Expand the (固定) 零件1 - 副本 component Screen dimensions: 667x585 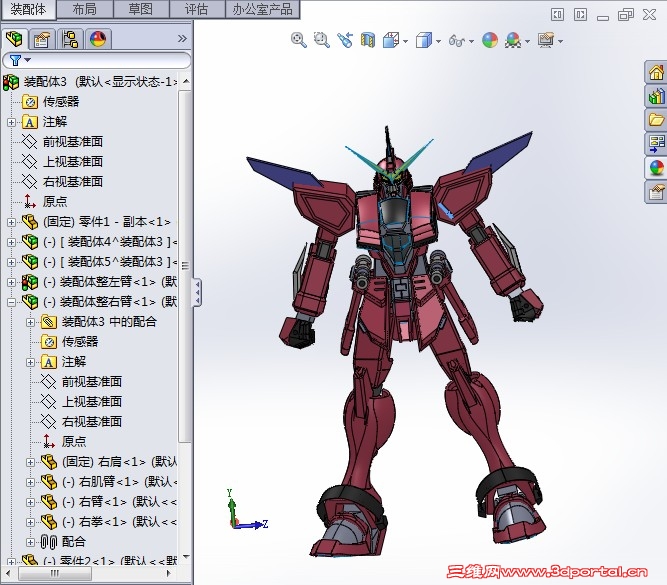click(11, 222)
